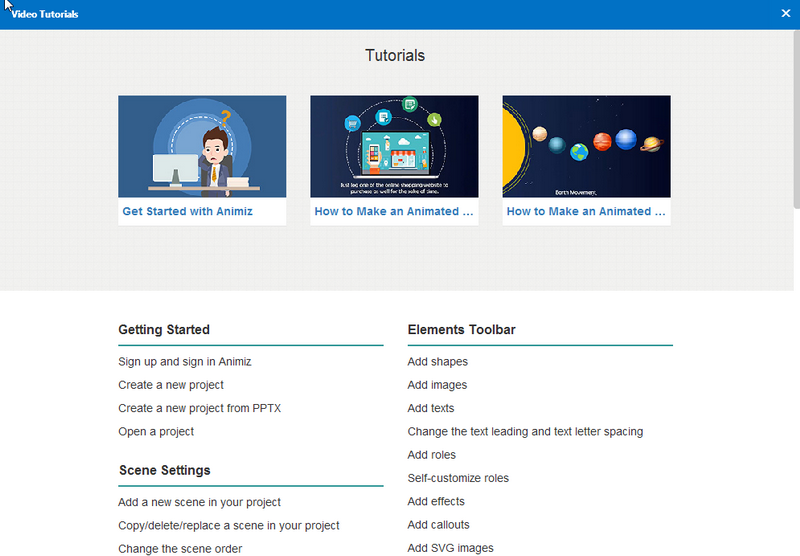
Task: Open 'Add a new scene in your project'
Action: coord(199,502)
